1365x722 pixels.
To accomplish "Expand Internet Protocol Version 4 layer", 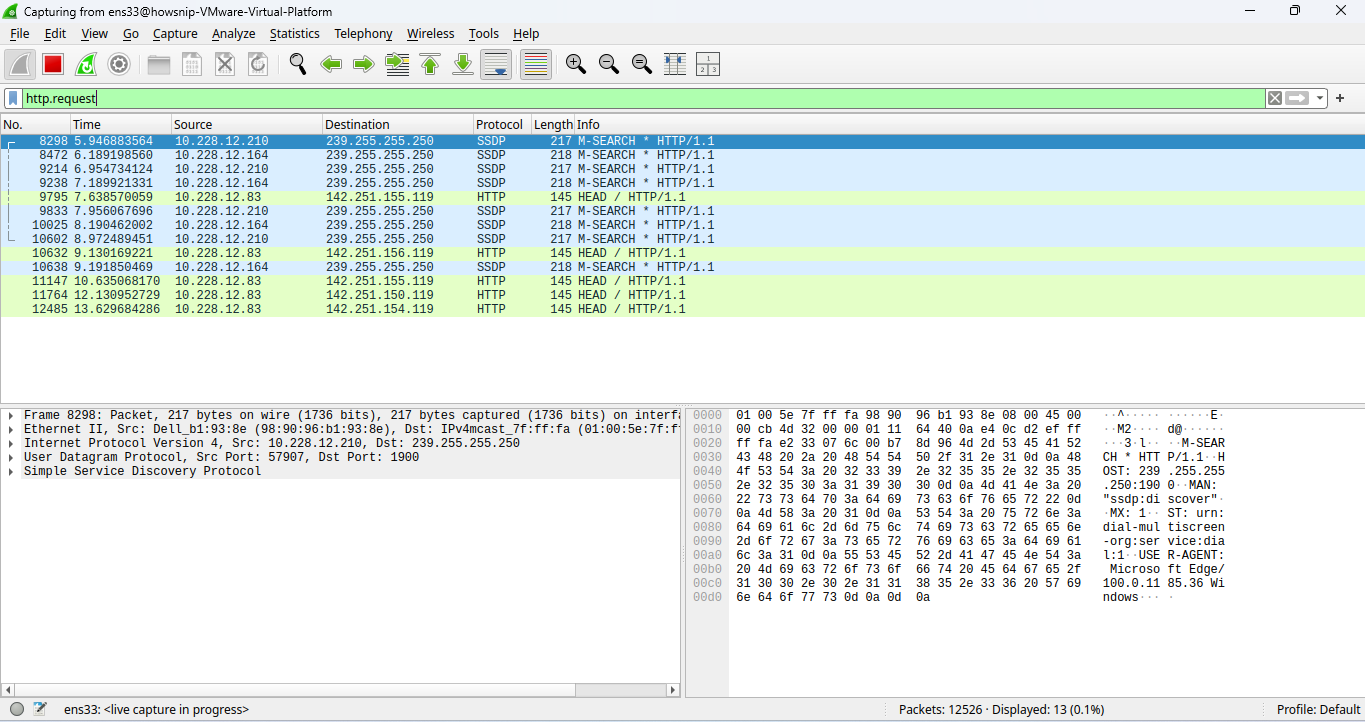I will tap(10, 443).
